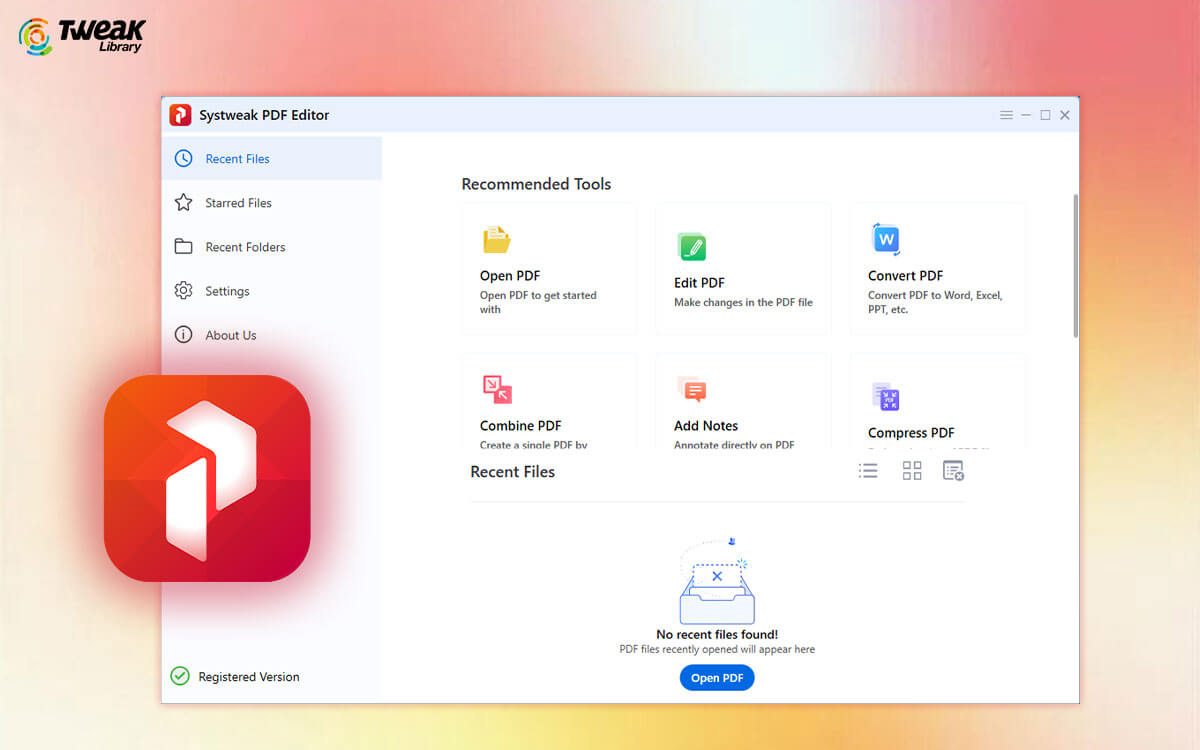Clear the recent files list icon
The image size is (1200, 750).
coord(952,470)
